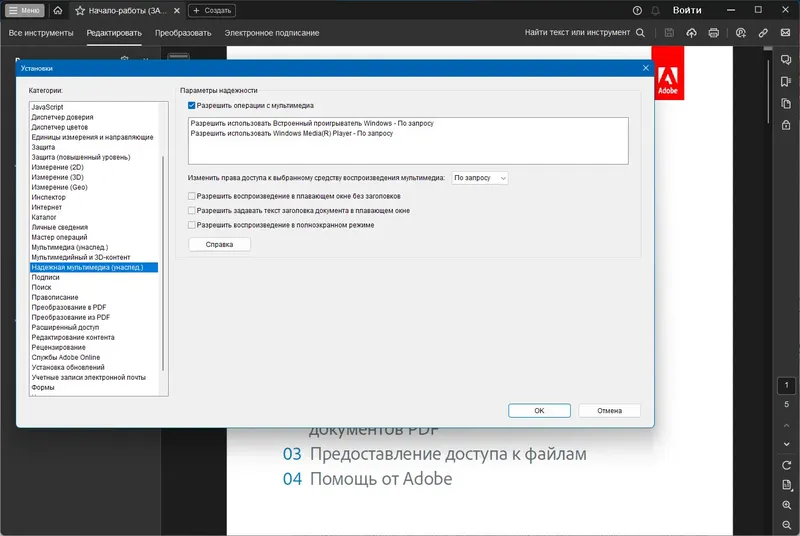This screenshot has height=536, width=800.
Task: Click the page display icon in sidebar
Action: (786, 485)
